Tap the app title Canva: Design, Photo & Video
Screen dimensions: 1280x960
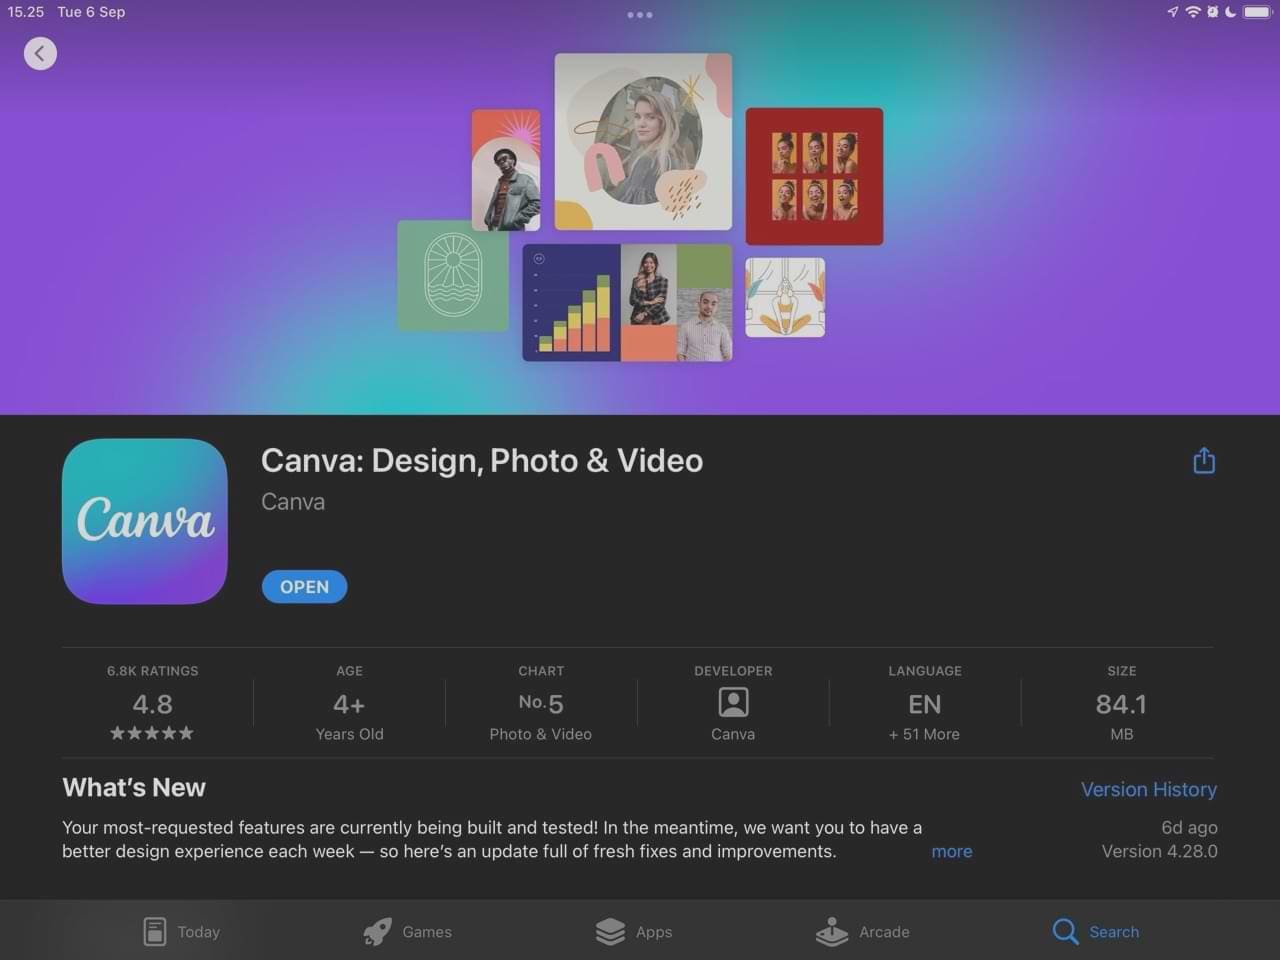tap(482, 461)
